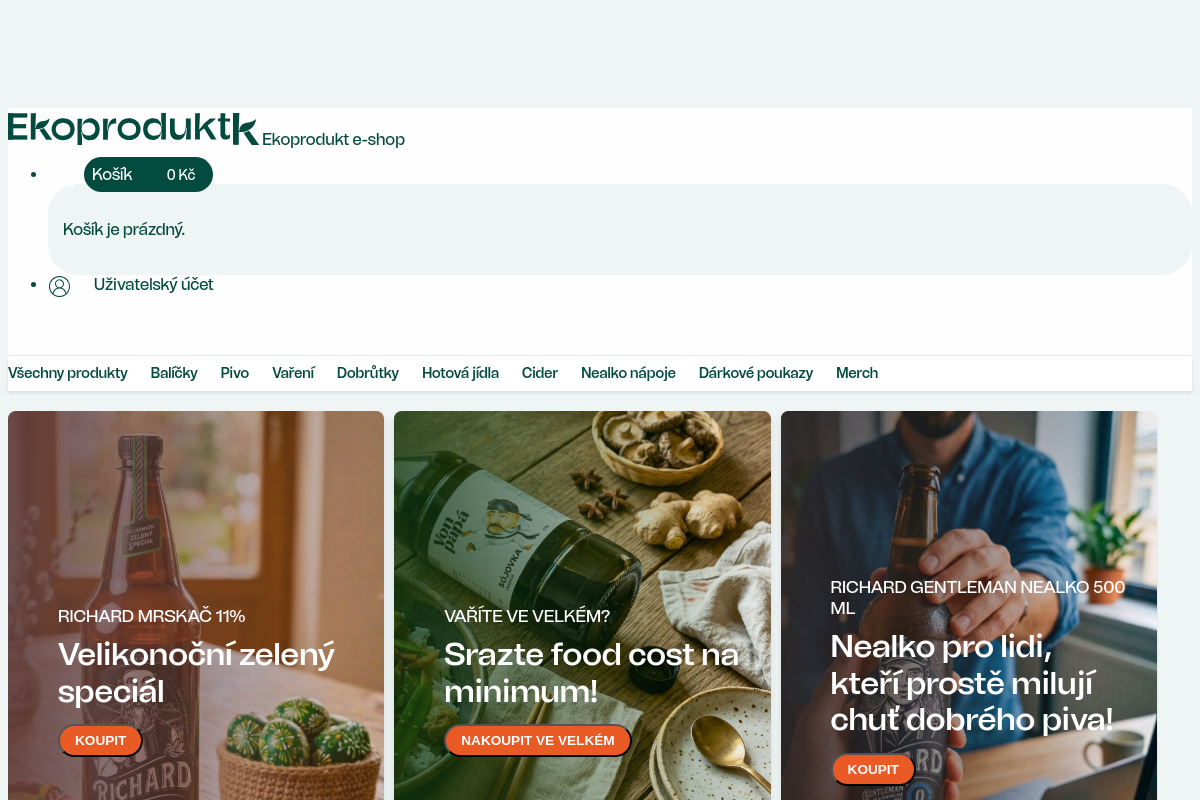Click the Uživatelský účet link
The width and height of the screenshot is (1200, 800).
pyautogui.click(x=153, y=285)
